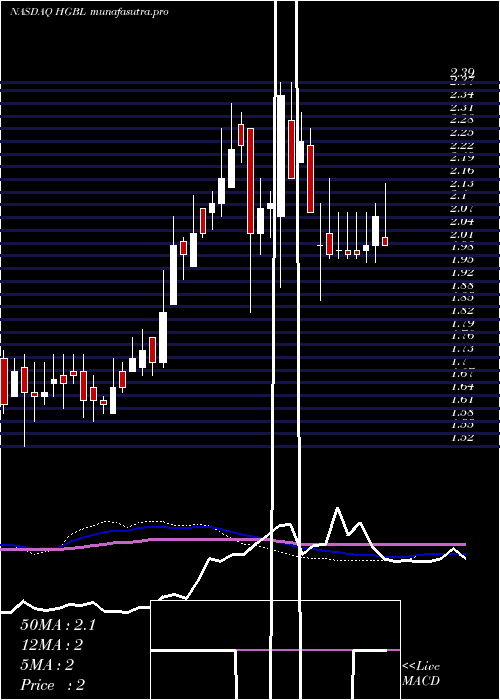Click the 1.58 price axis label
This screenshot has height=700, width=500.
click(462, 412)
